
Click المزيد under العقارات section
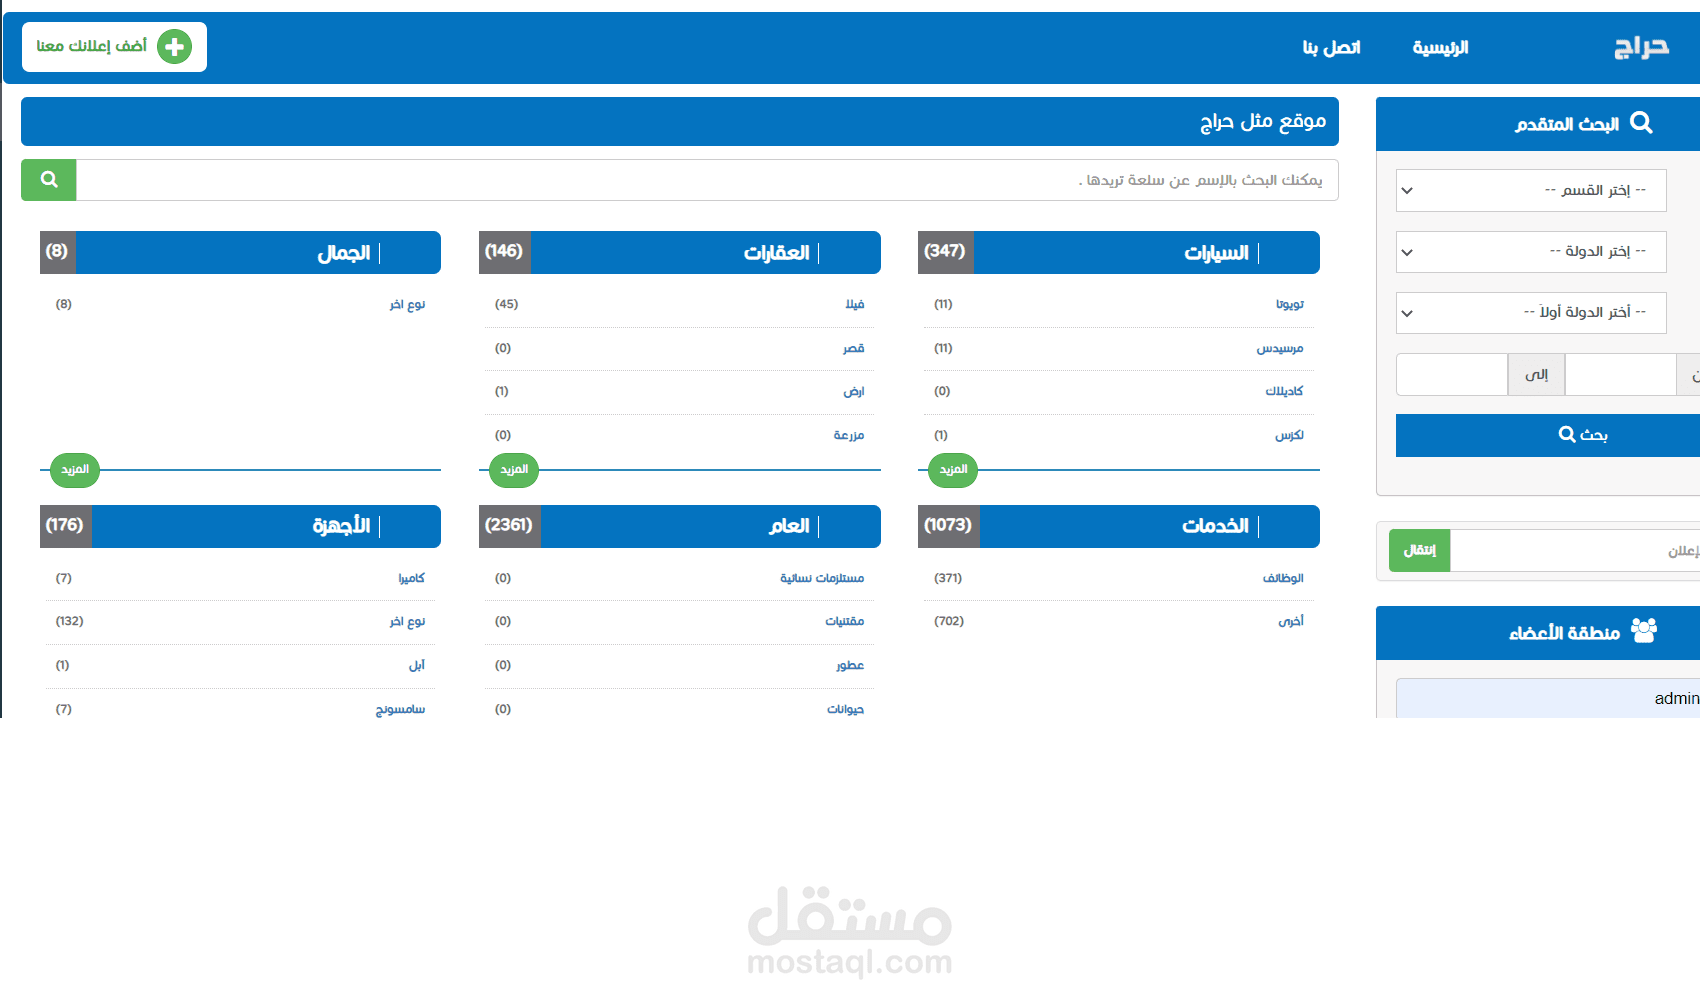click(x=514, y=469)
